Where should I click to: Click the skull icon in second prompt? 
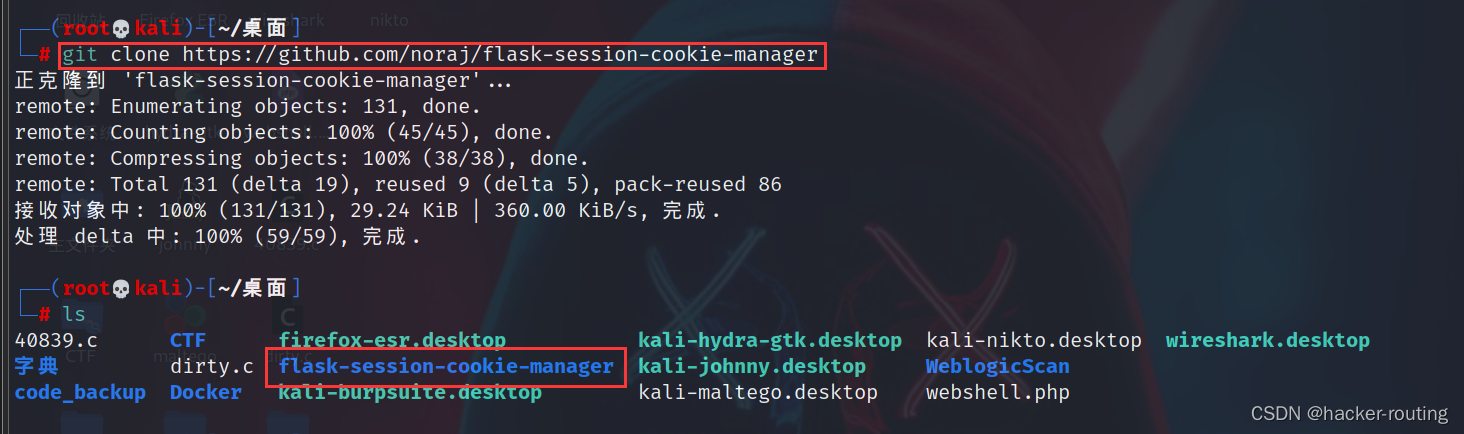point(121,289)
